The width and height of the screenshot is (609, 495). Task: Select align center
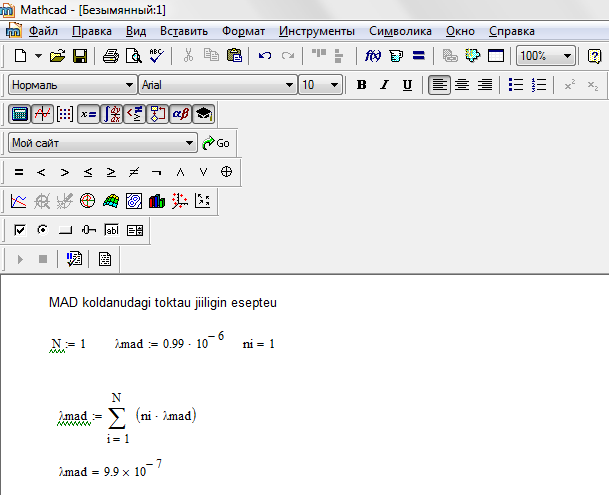click(x=462, y=85)
